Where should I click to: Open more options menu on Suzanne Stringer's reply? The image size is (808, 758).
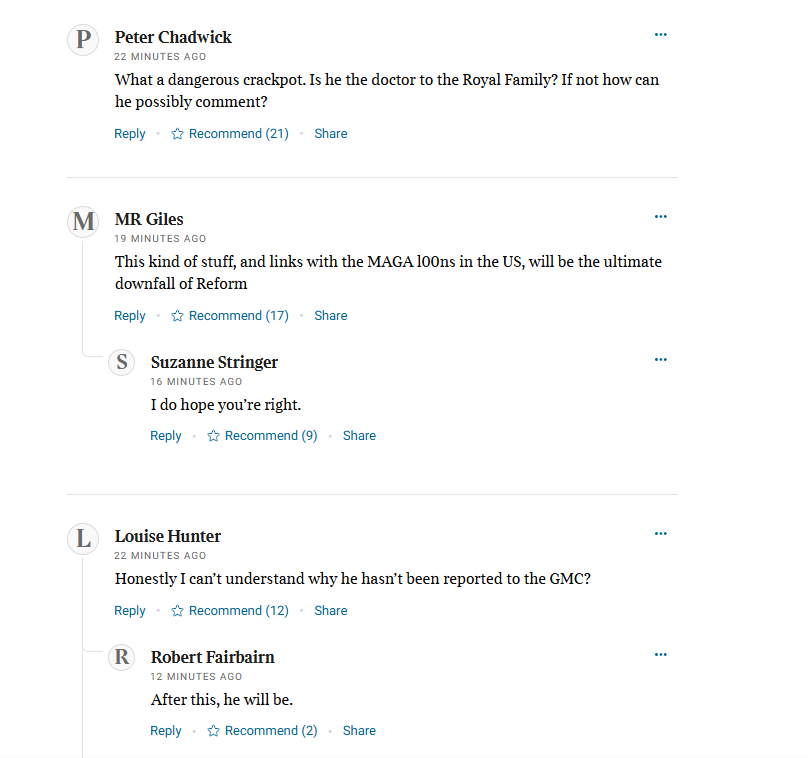click(660, 360)
